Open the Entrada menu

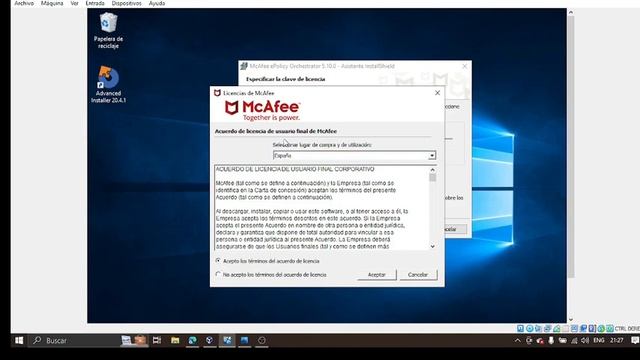click(95, 3)
